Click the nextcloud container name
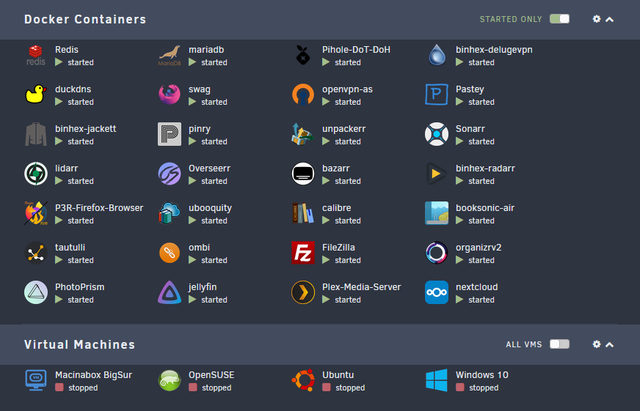This screenshot has width=640, height=411. point(476,287)
